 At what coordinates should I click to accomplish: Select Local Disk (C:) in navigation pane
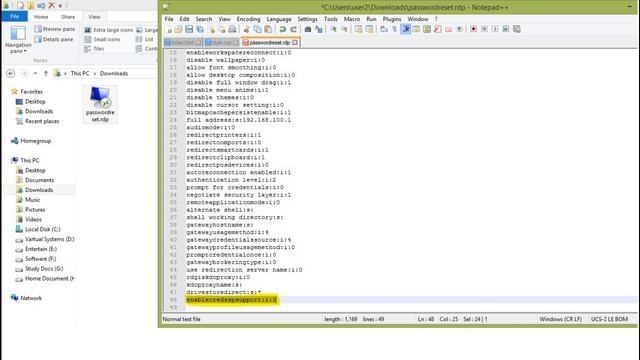click(38, 229)
